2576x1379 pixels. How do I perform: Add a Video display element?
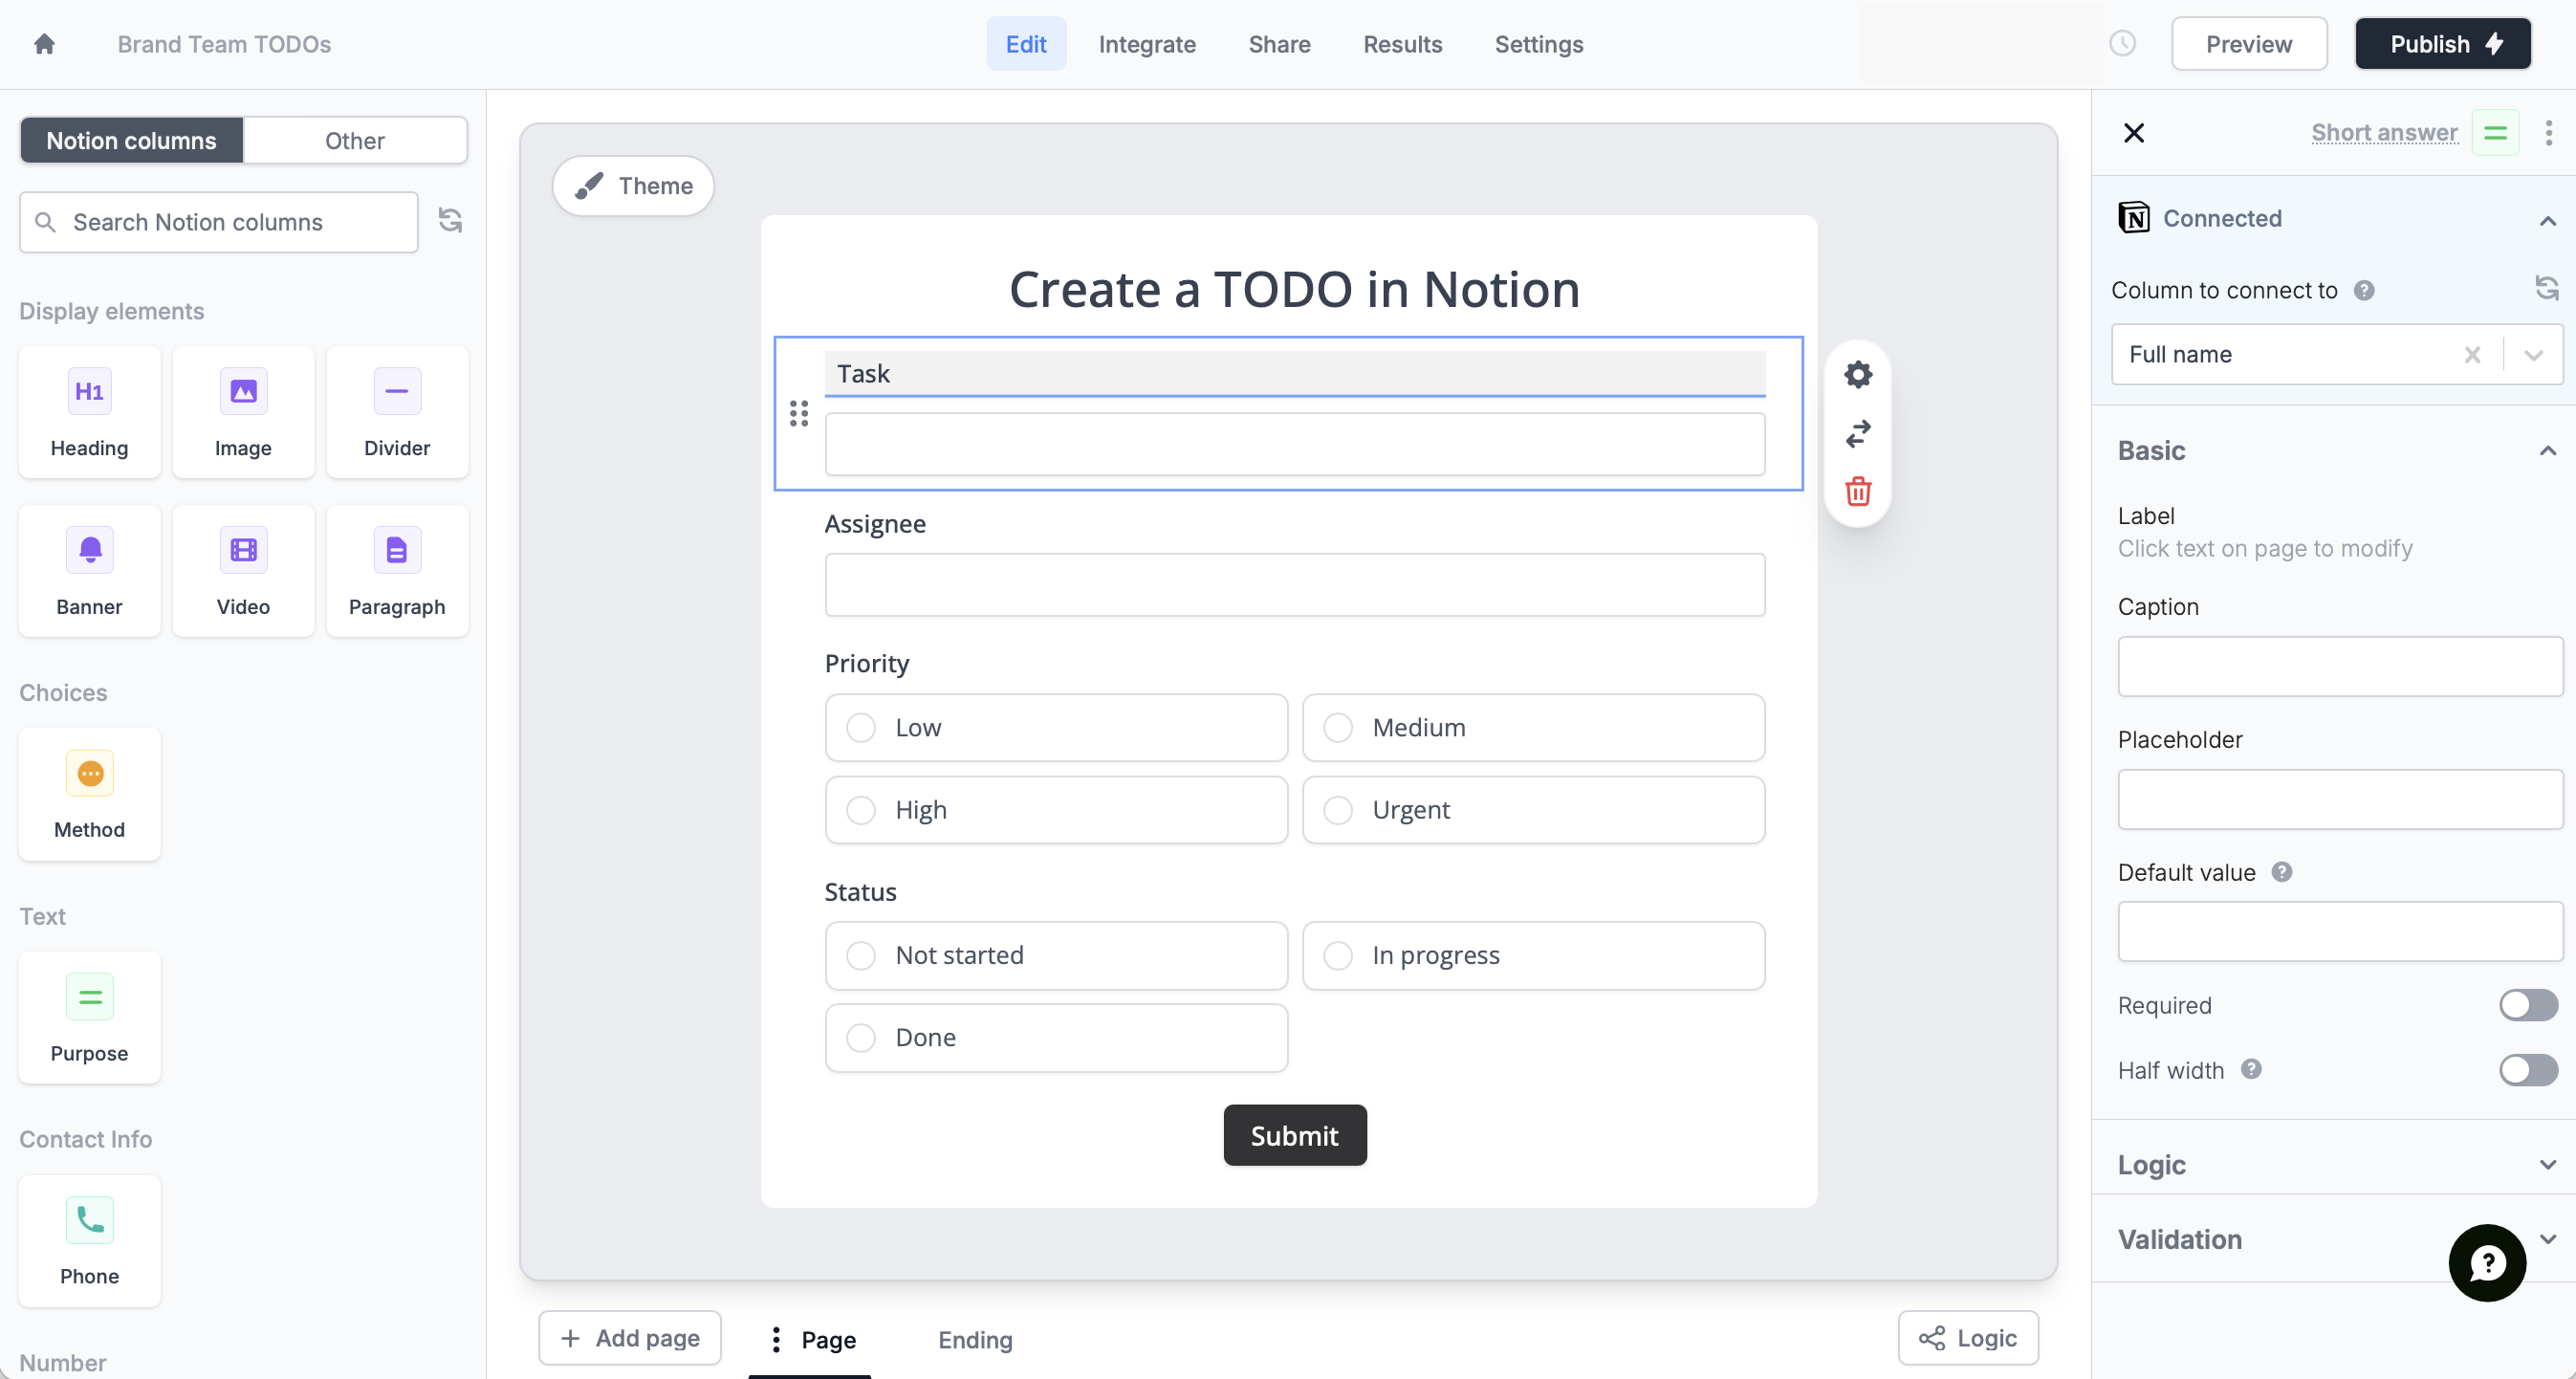(x=243, y=570)
